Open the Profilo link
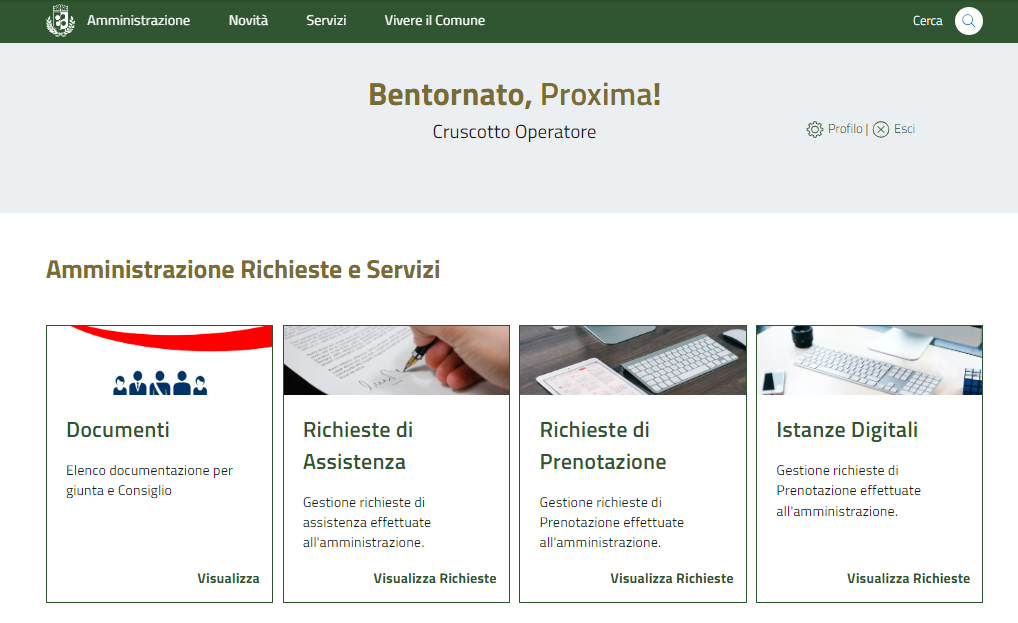Viewport: 1018px width, 623px height. (x=845, y=129)
